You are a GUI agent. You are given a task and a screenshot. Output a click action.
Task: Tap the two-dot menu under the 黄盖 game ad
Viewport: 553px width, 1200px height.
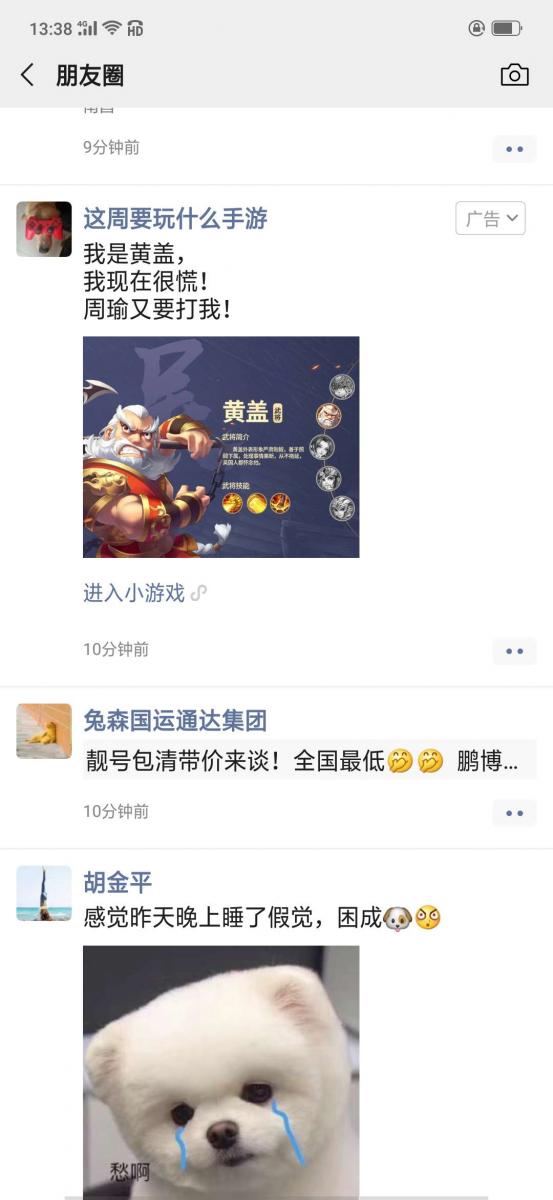[x=514, y=651]
